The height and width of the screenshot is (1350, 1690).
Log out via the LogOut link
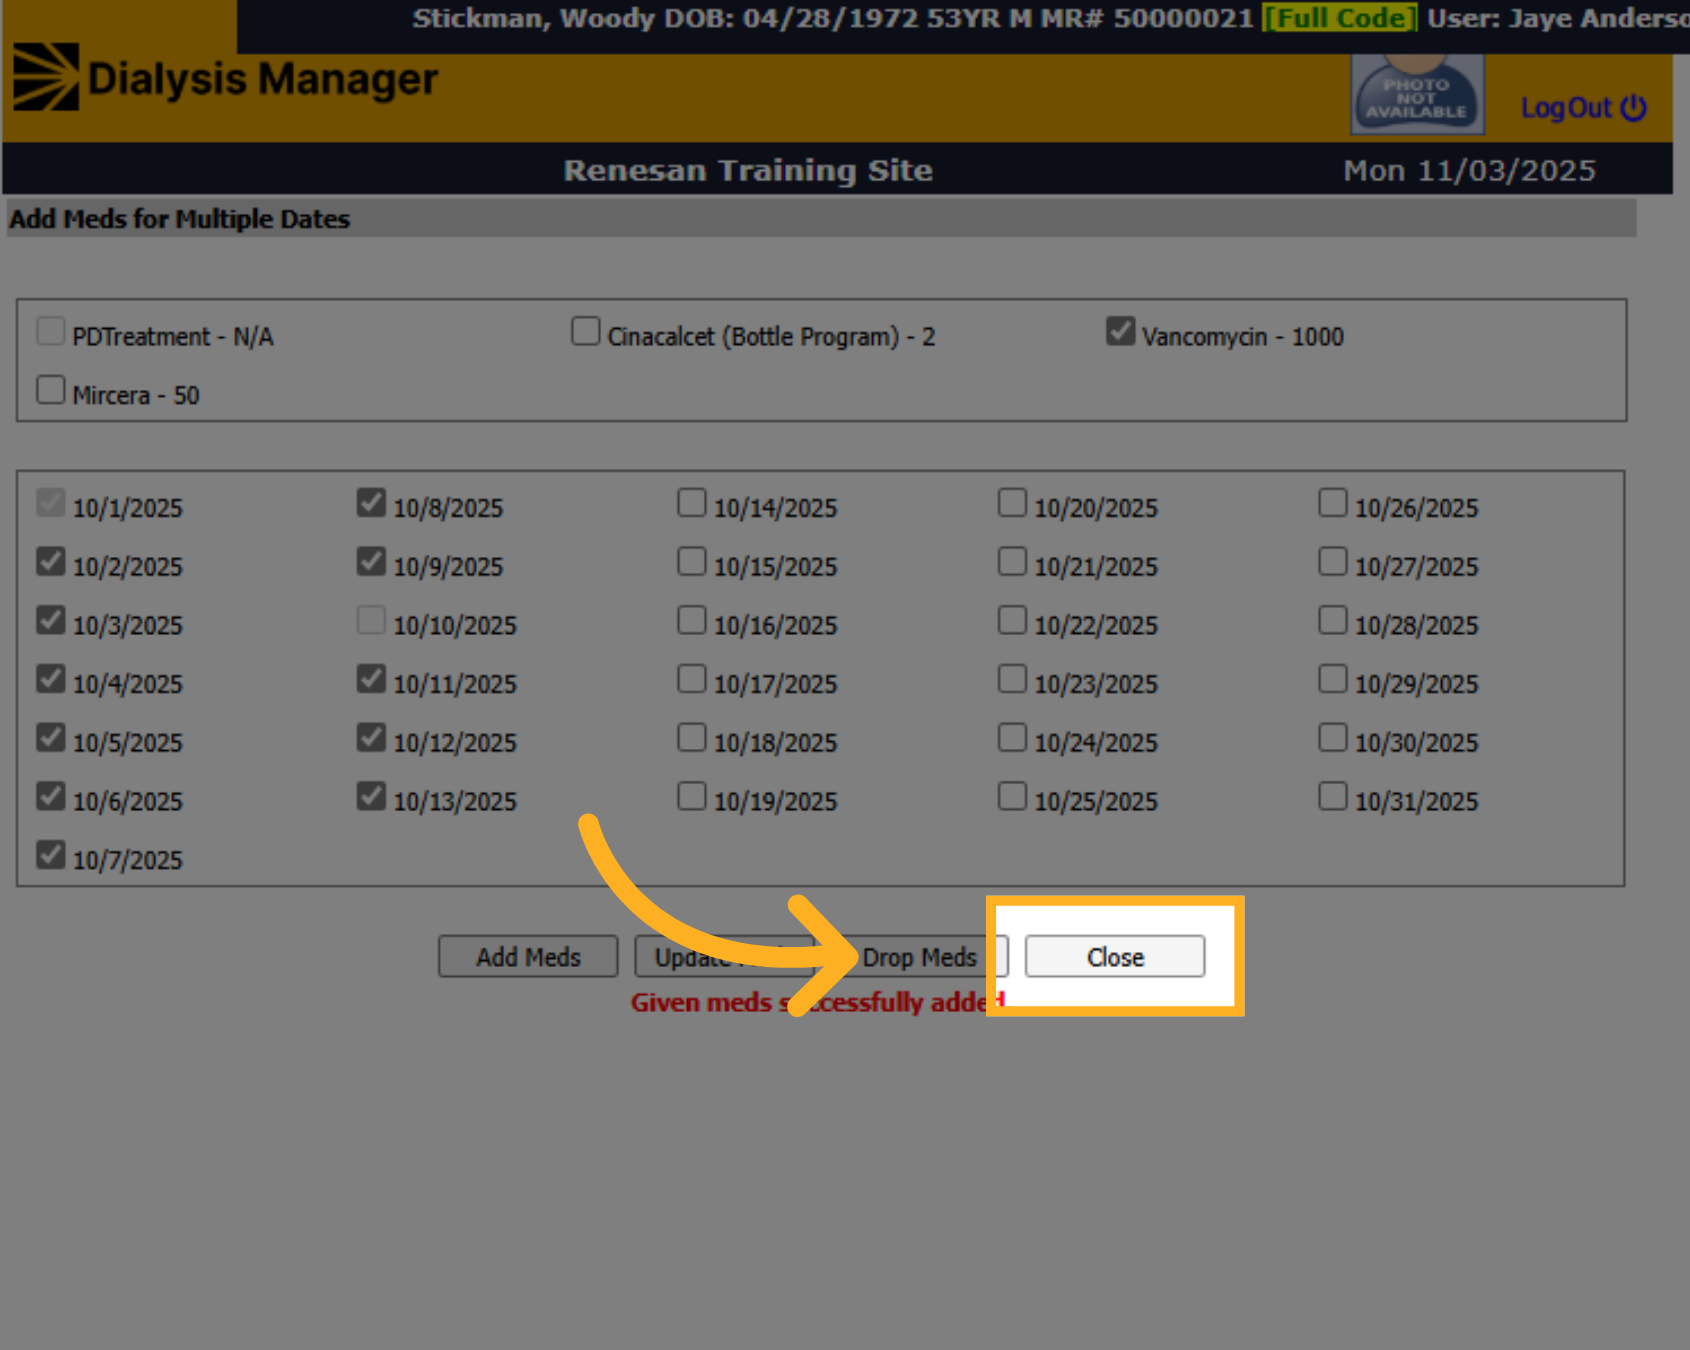click(1583, 108)
